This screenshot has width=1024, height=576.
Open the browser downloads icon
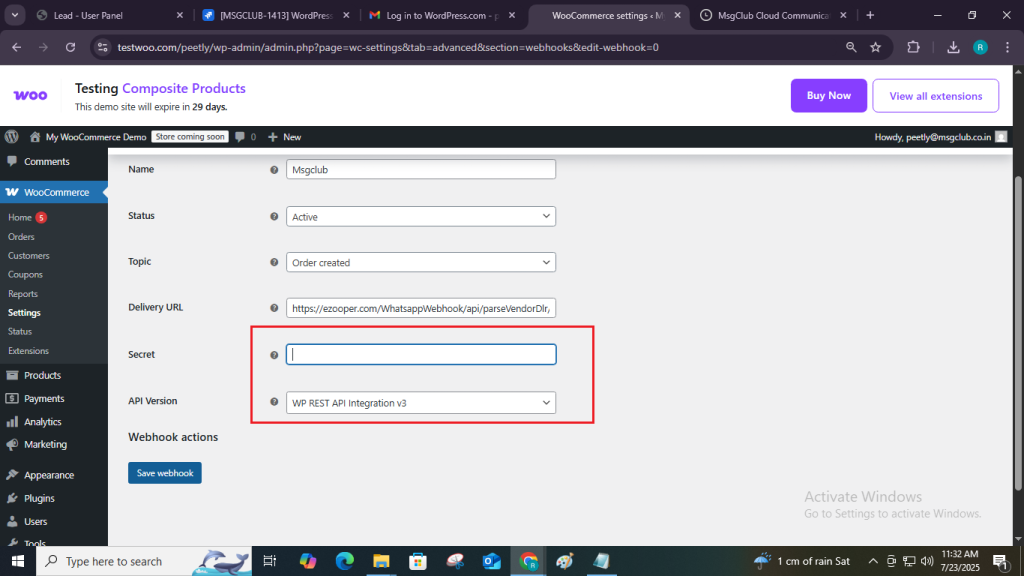click(953, 47)
